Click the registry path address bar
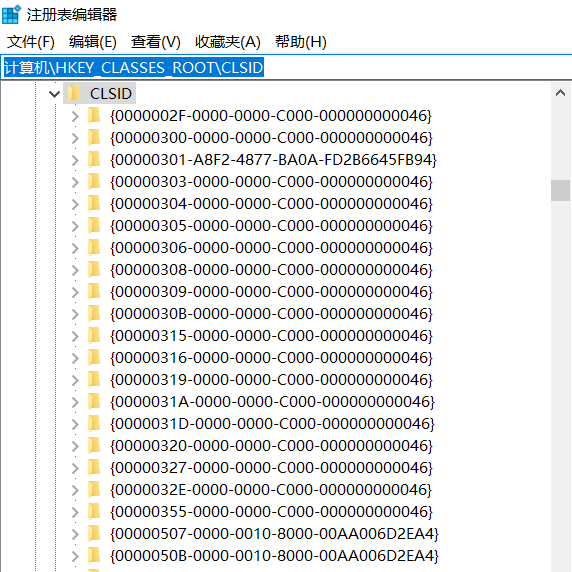 [x=286, y=67]
